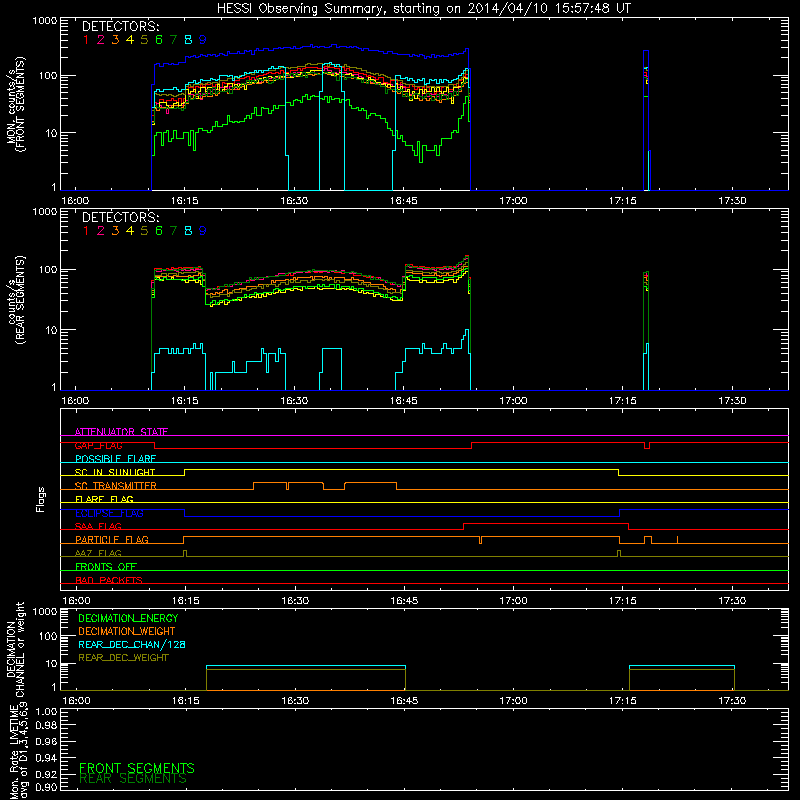Click 16:30 tick label on front segments plot
The image size is (800, 800).
click(294, 201)
